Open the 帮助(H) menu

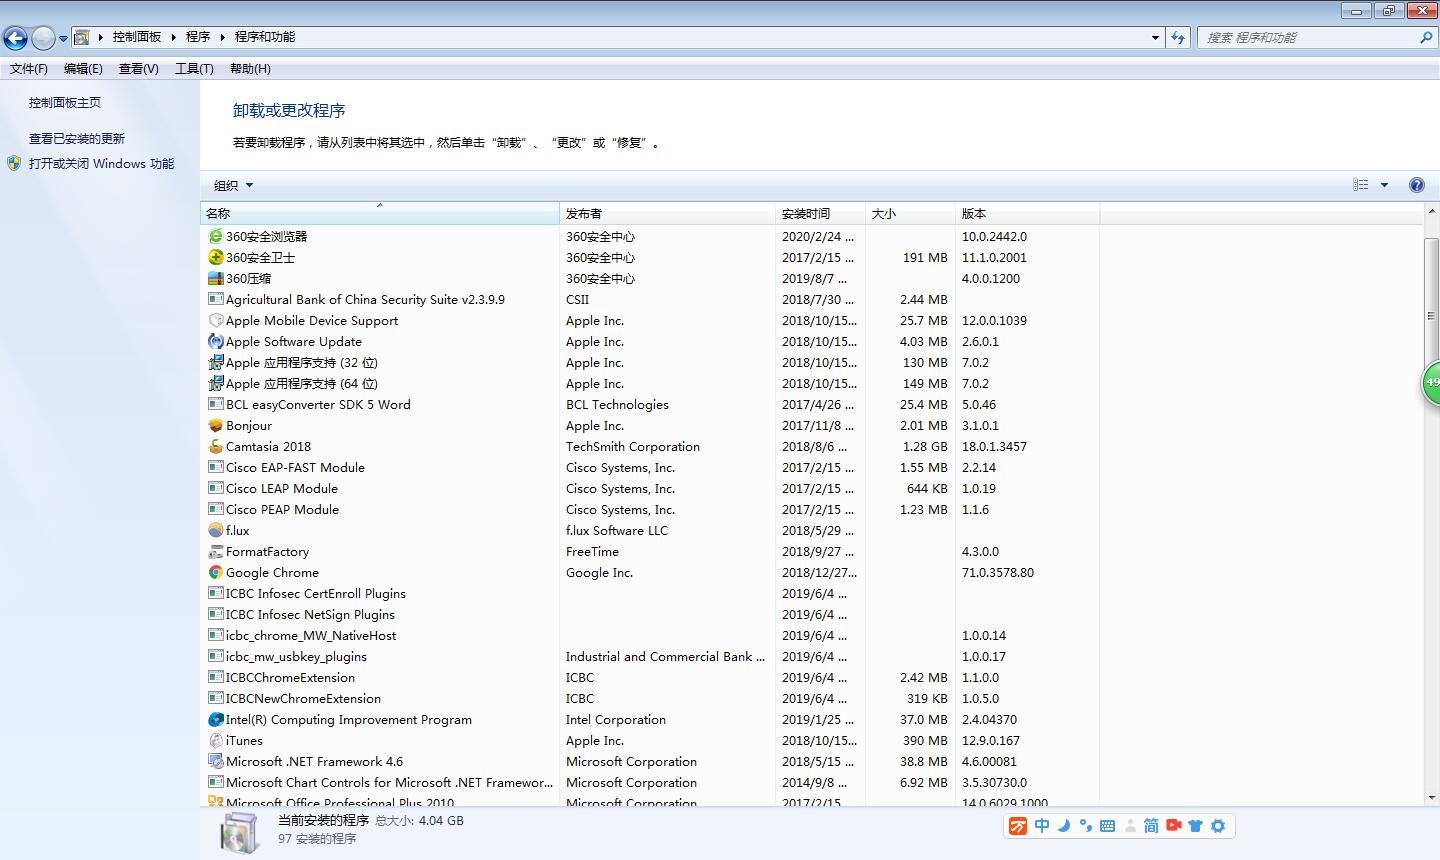point(250,69)
